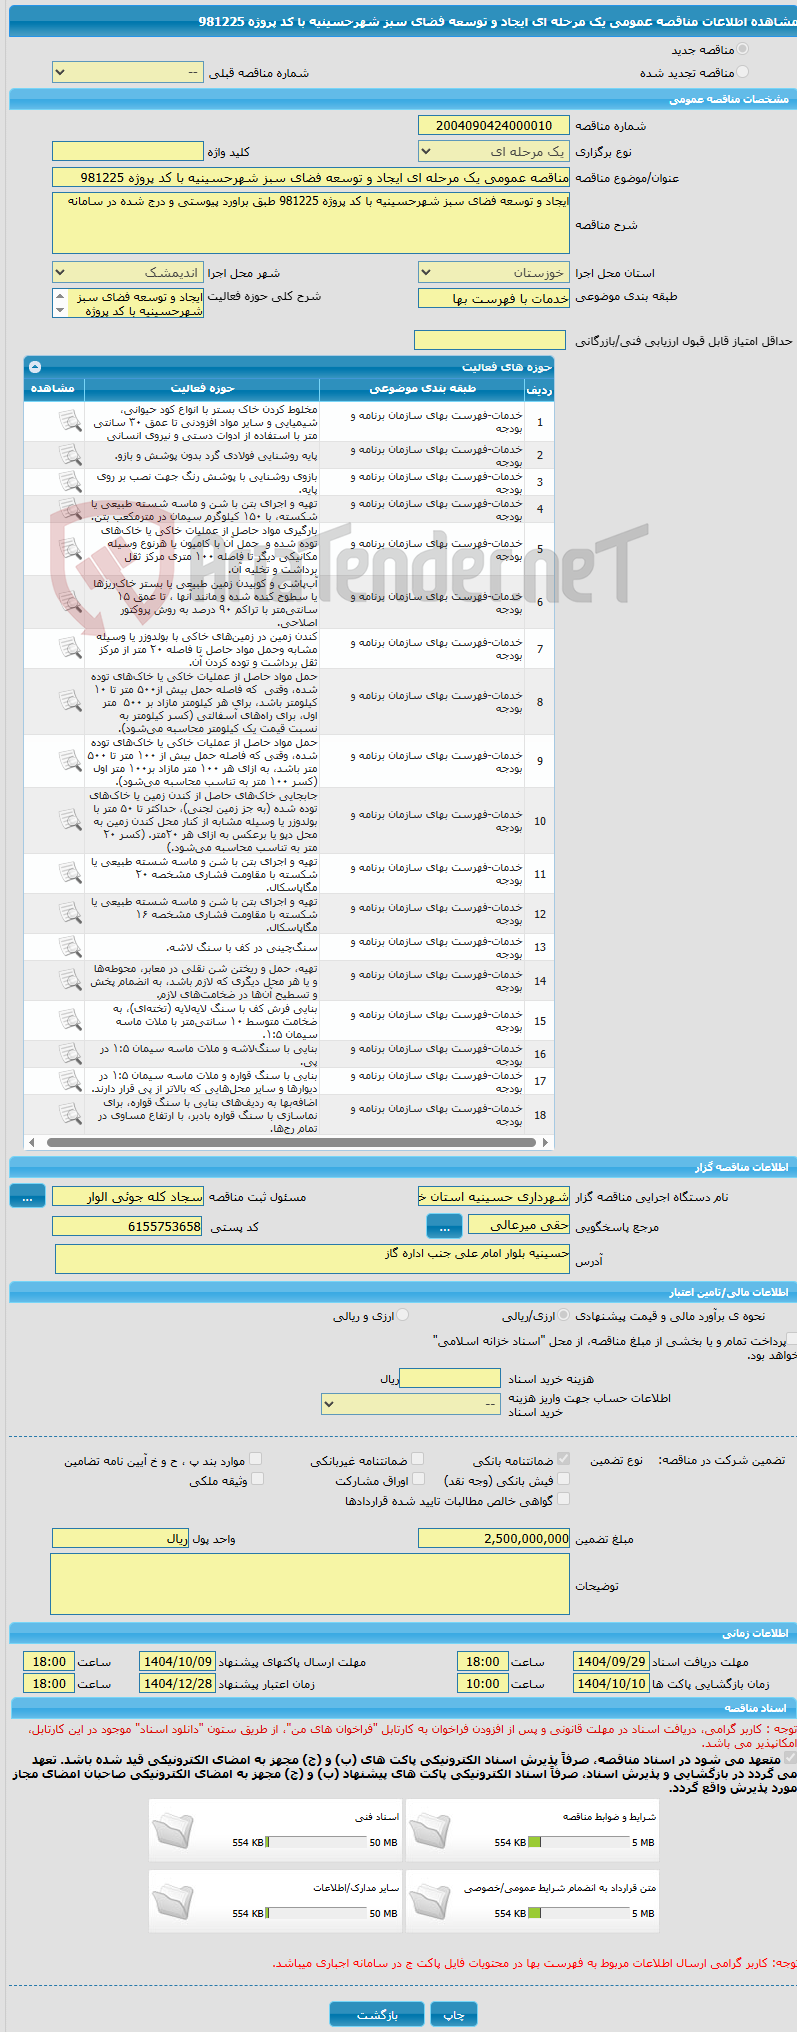Screen dimensions: 797x2032
Task: Open متن قرارداد folder icon
Action: pos(429,1902)
